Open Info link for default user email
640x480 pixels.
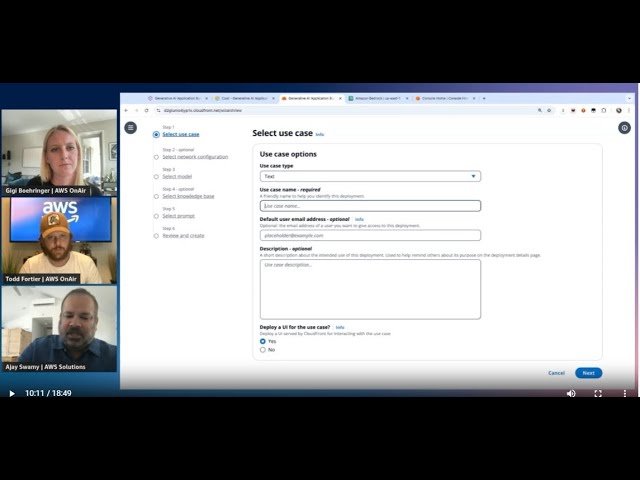(359, 220)
